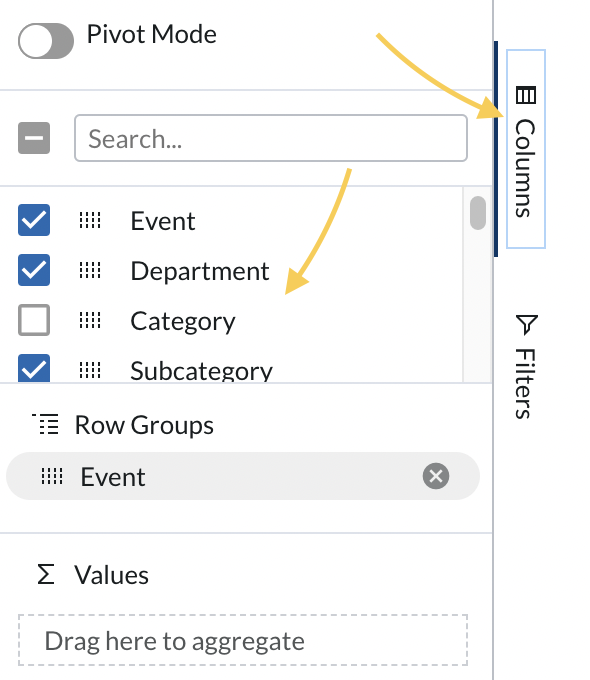
Task: Toggle the Pivot Mode switch
Action: click(x=46, y=41)
